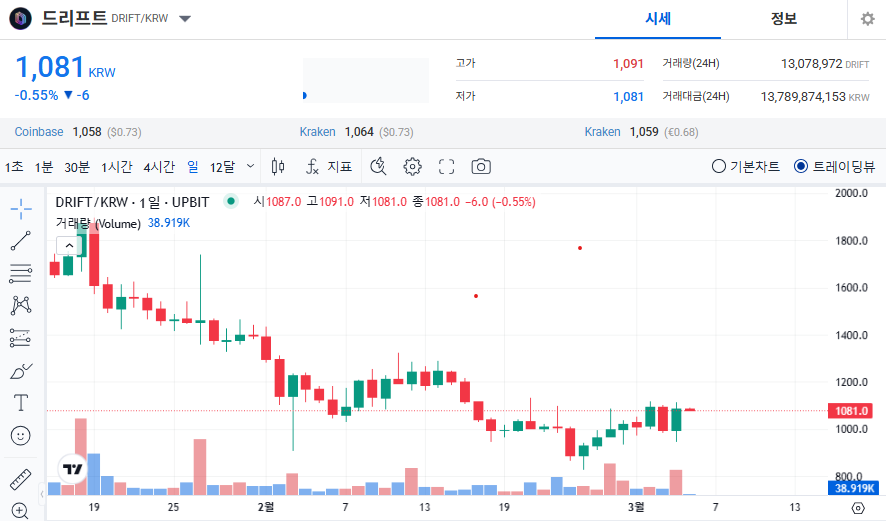This screenshot has height=521, width=886.
Task: Click the 고가 1,091 high value
Action: pyautogui.click(x=628, y=64)
